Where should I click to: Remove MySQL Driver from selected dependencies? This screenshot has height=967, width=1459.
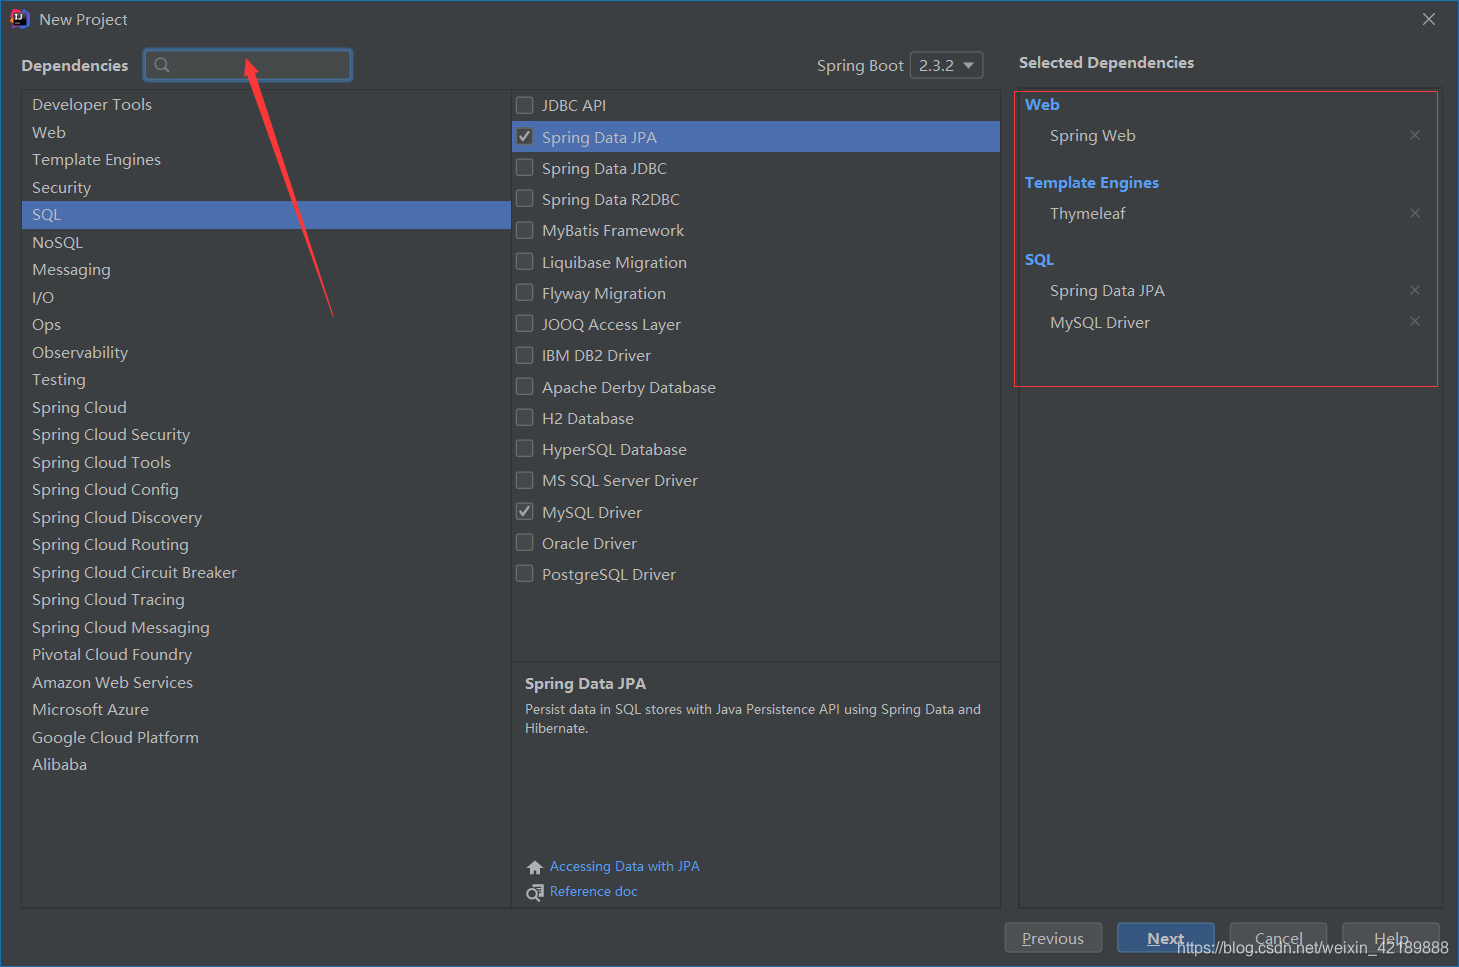coord(1414,321)
